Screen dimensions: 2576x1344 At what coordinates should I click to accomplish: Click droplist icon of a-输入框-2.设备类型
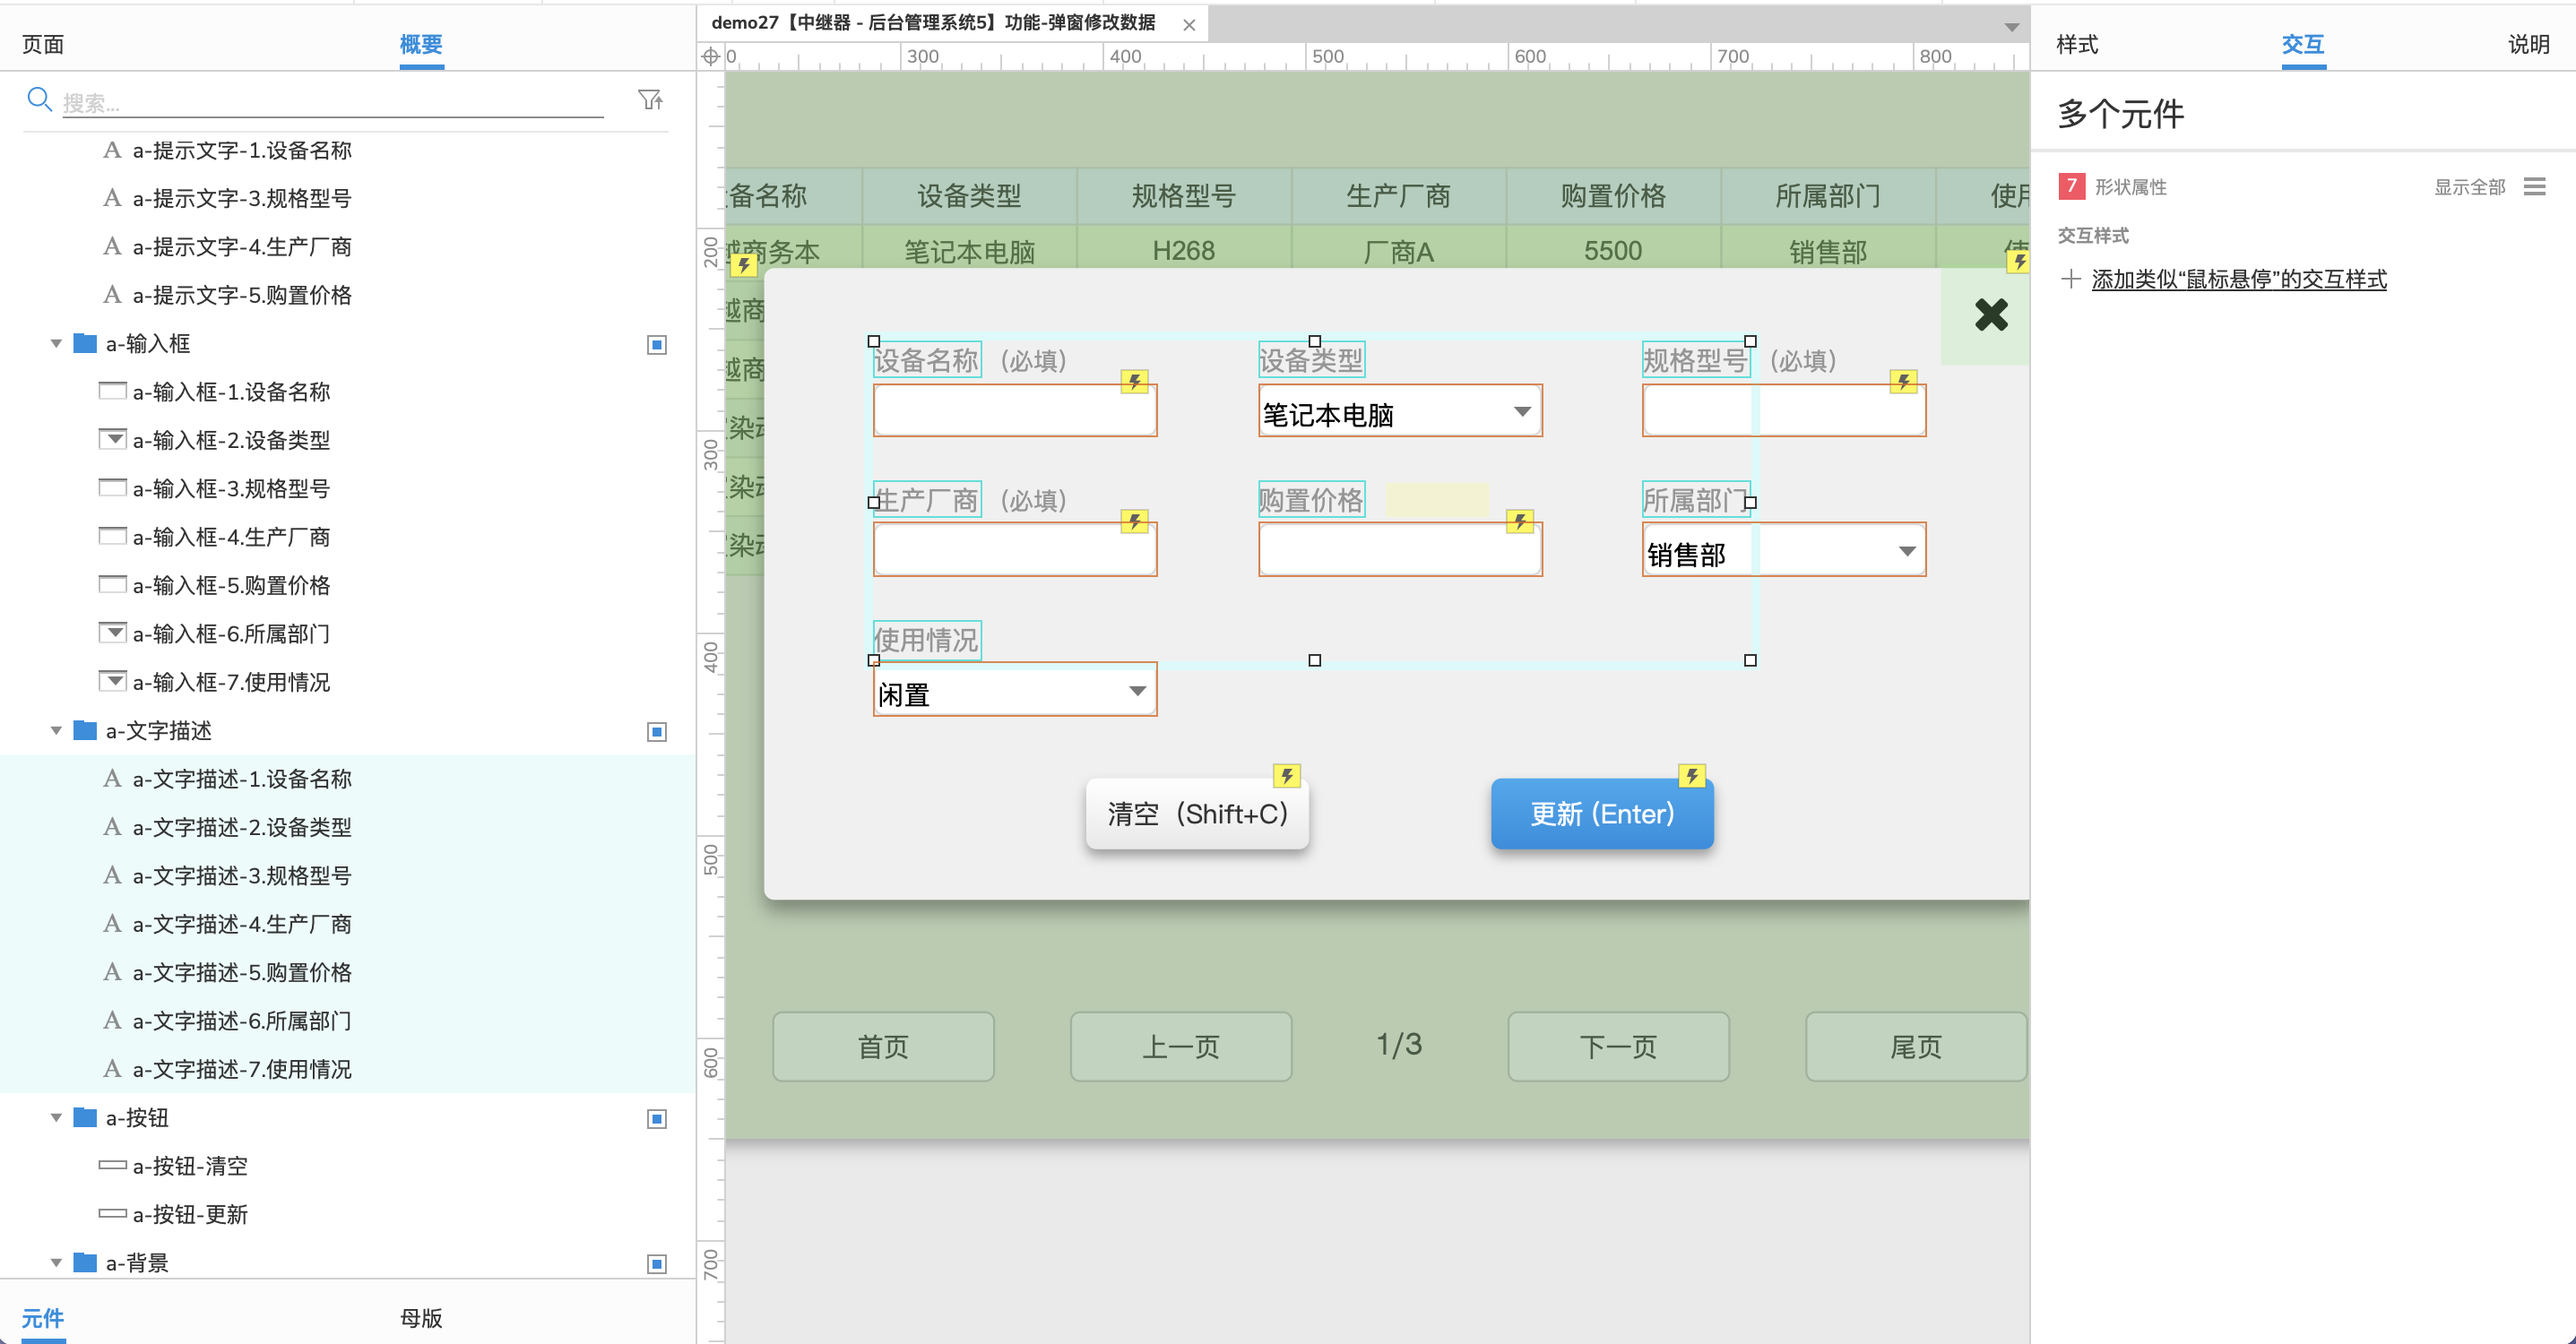tap(113, 439)
